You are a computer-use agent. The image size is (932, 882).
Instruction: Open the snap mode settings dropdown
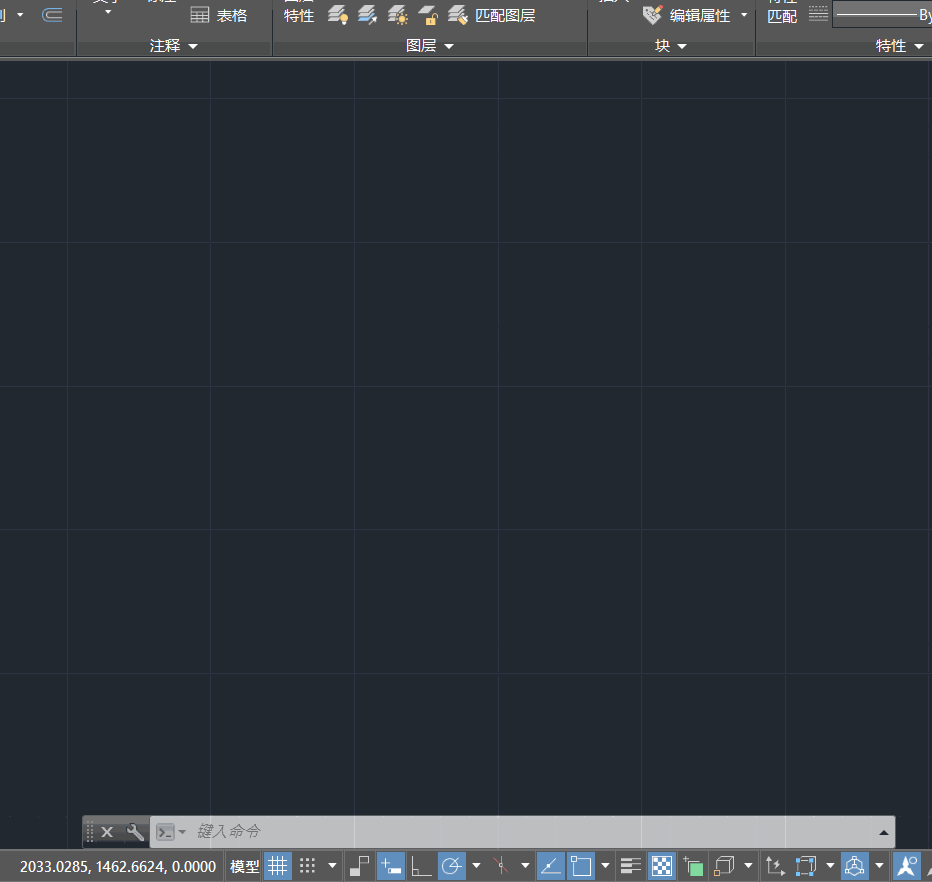[332, 866]
